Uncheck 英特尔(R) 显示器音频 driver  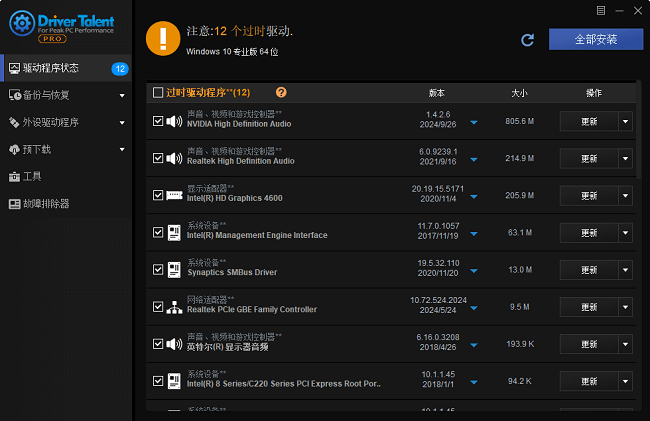pos(158,344)
